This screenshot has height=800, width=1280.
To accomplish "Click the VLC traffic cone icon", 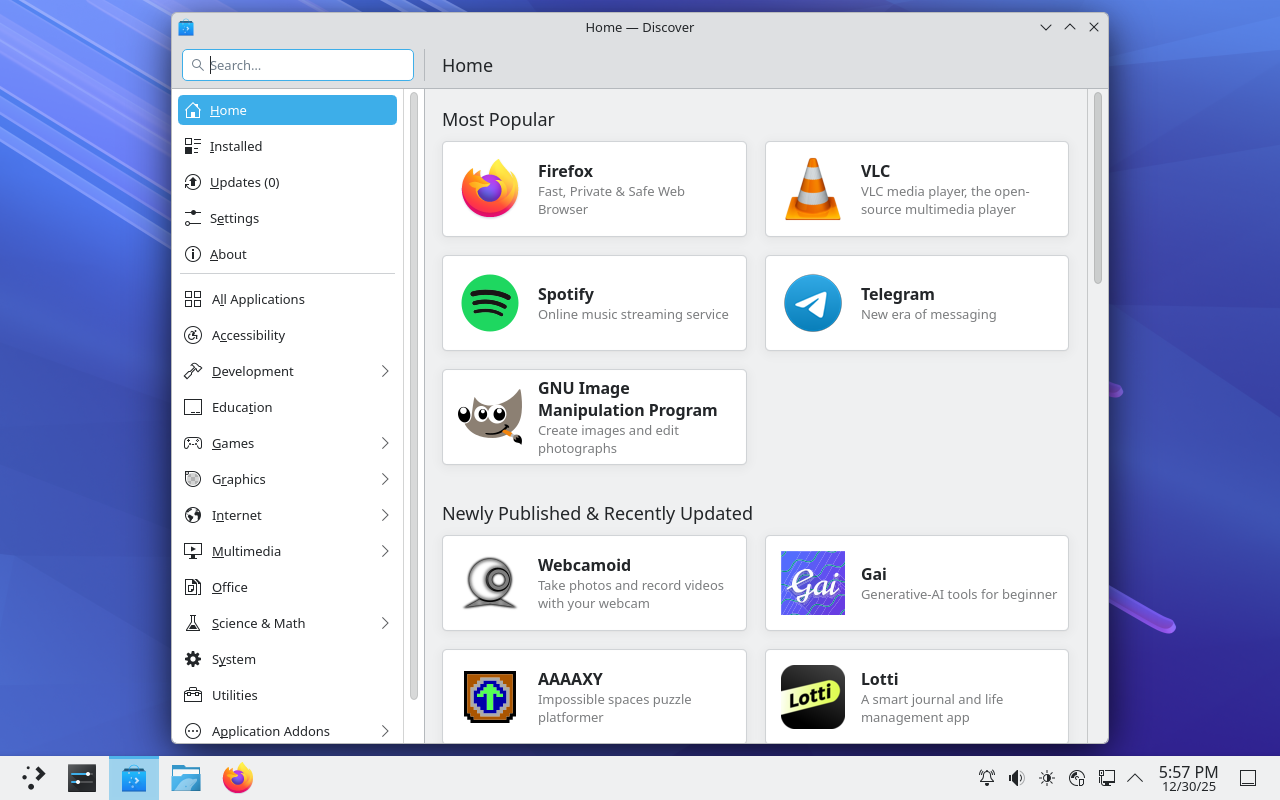I will point(812,189).
